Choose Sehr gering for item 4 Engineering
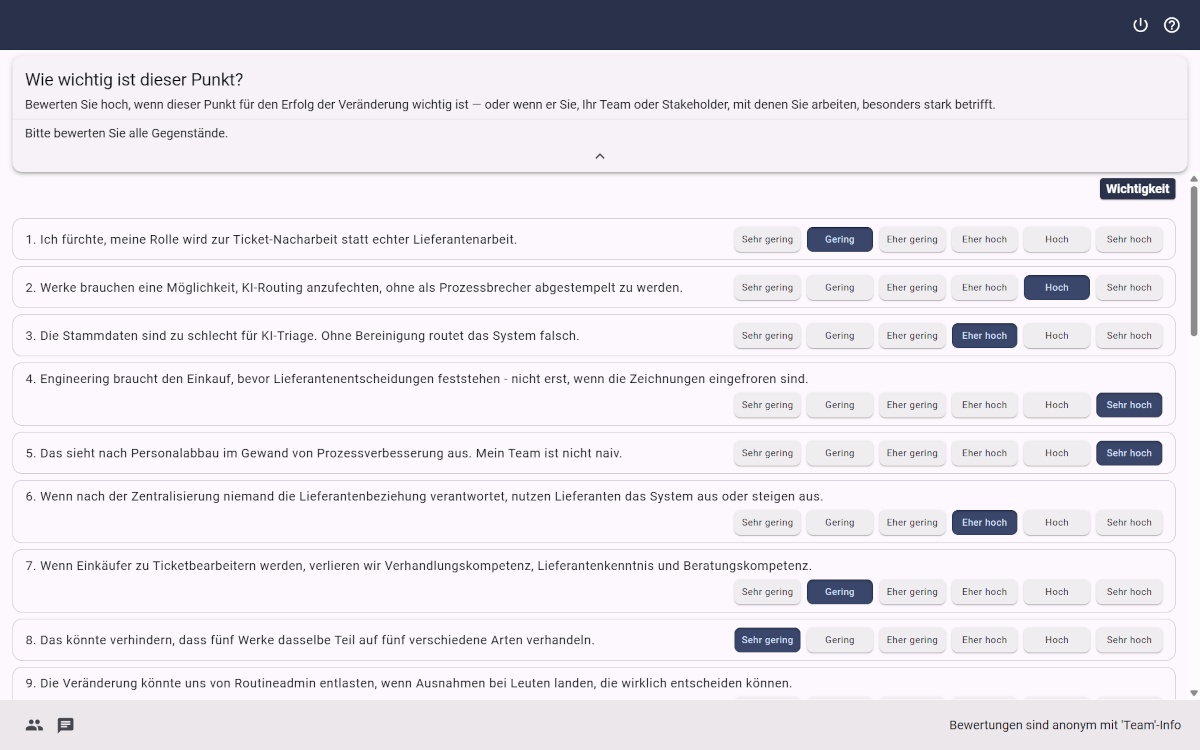Image resolution: width=1200 pixels, height=750 pixels. point(767,405)
